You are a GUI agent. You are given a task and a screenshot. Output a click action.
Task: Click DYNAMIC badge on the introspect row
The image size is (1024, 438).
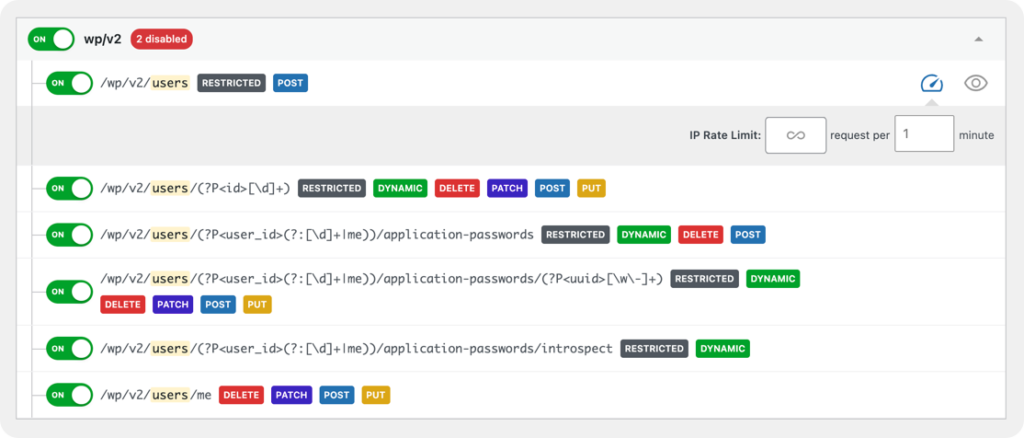click(723, 349)
